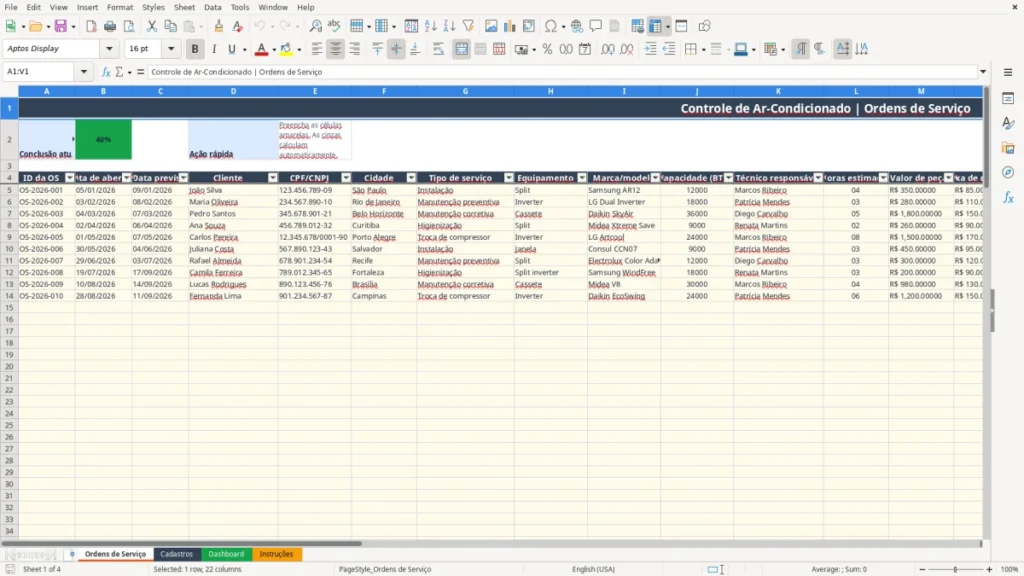Screen dimensions: 1024x576
Task: Click the Cut scissors icon
Action: coord(152,26)
